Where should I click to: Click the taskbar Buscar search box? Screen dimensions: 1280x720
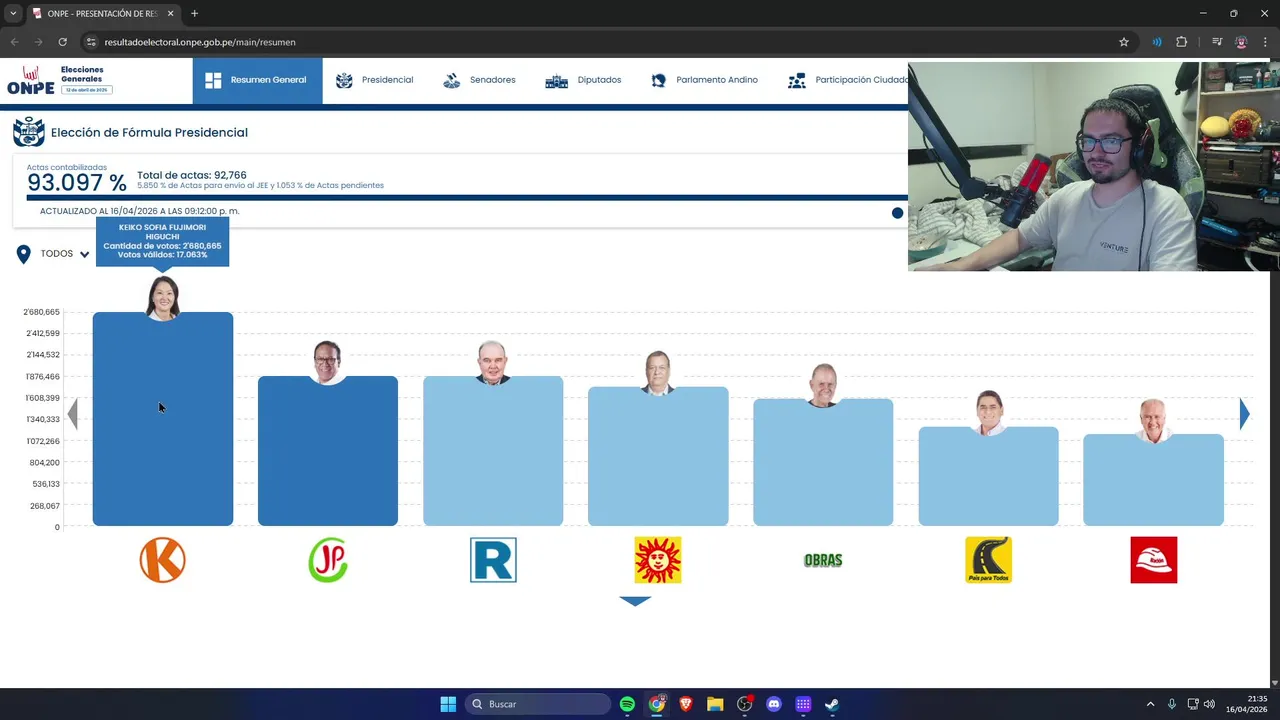538,704
